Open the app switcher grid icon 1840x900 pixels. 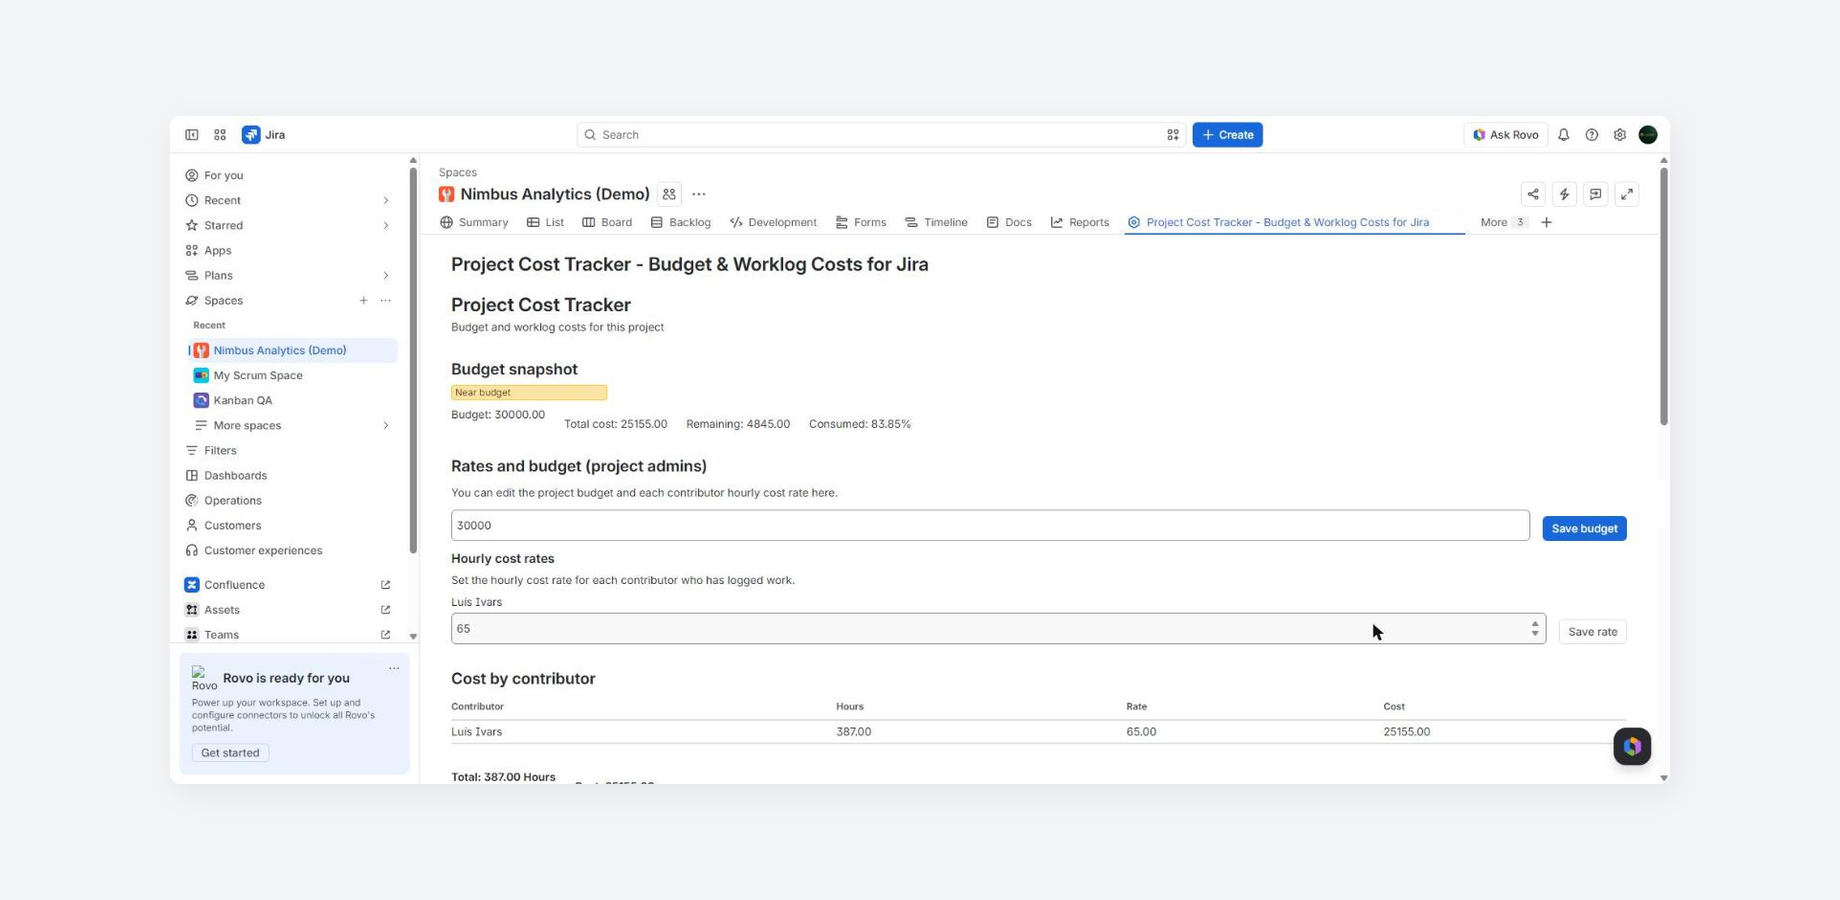click(x=220, y=135)
